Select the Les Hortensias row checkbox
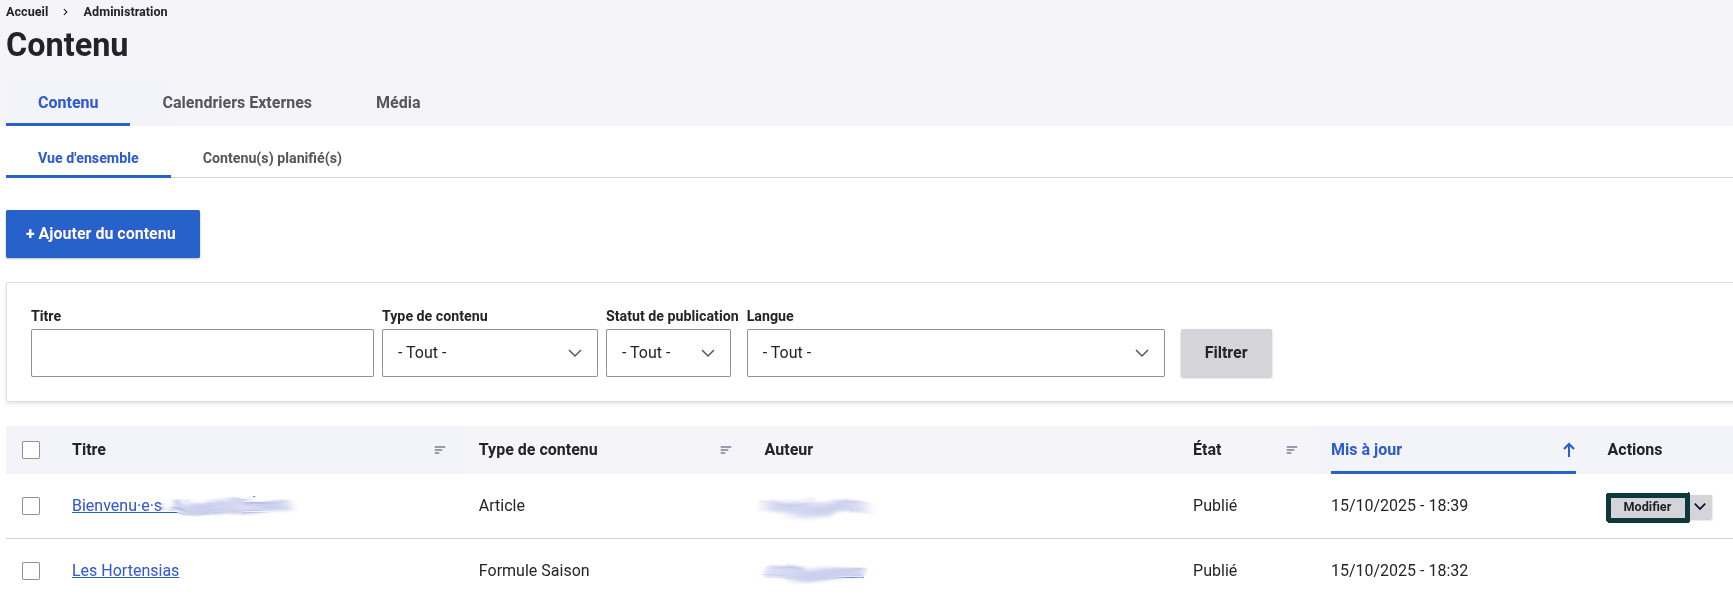This screenshot has width=1733, height=602. (31, 571)
